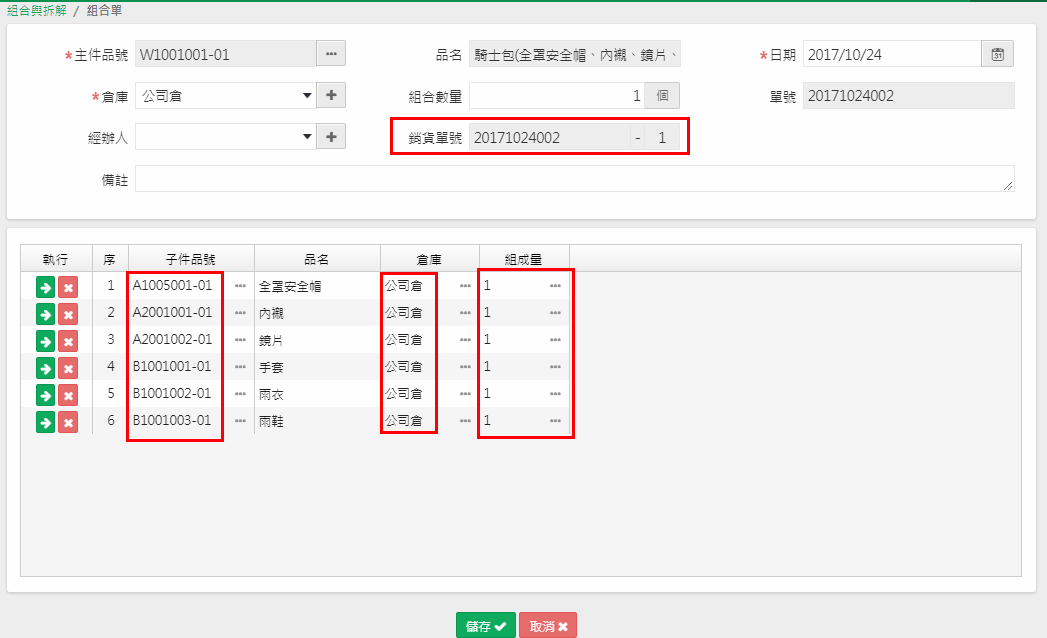Screen dimensions: 1047x638
Task: Open warehouse ellipsis in 雨衣 row
Action: tap(465, 394)
